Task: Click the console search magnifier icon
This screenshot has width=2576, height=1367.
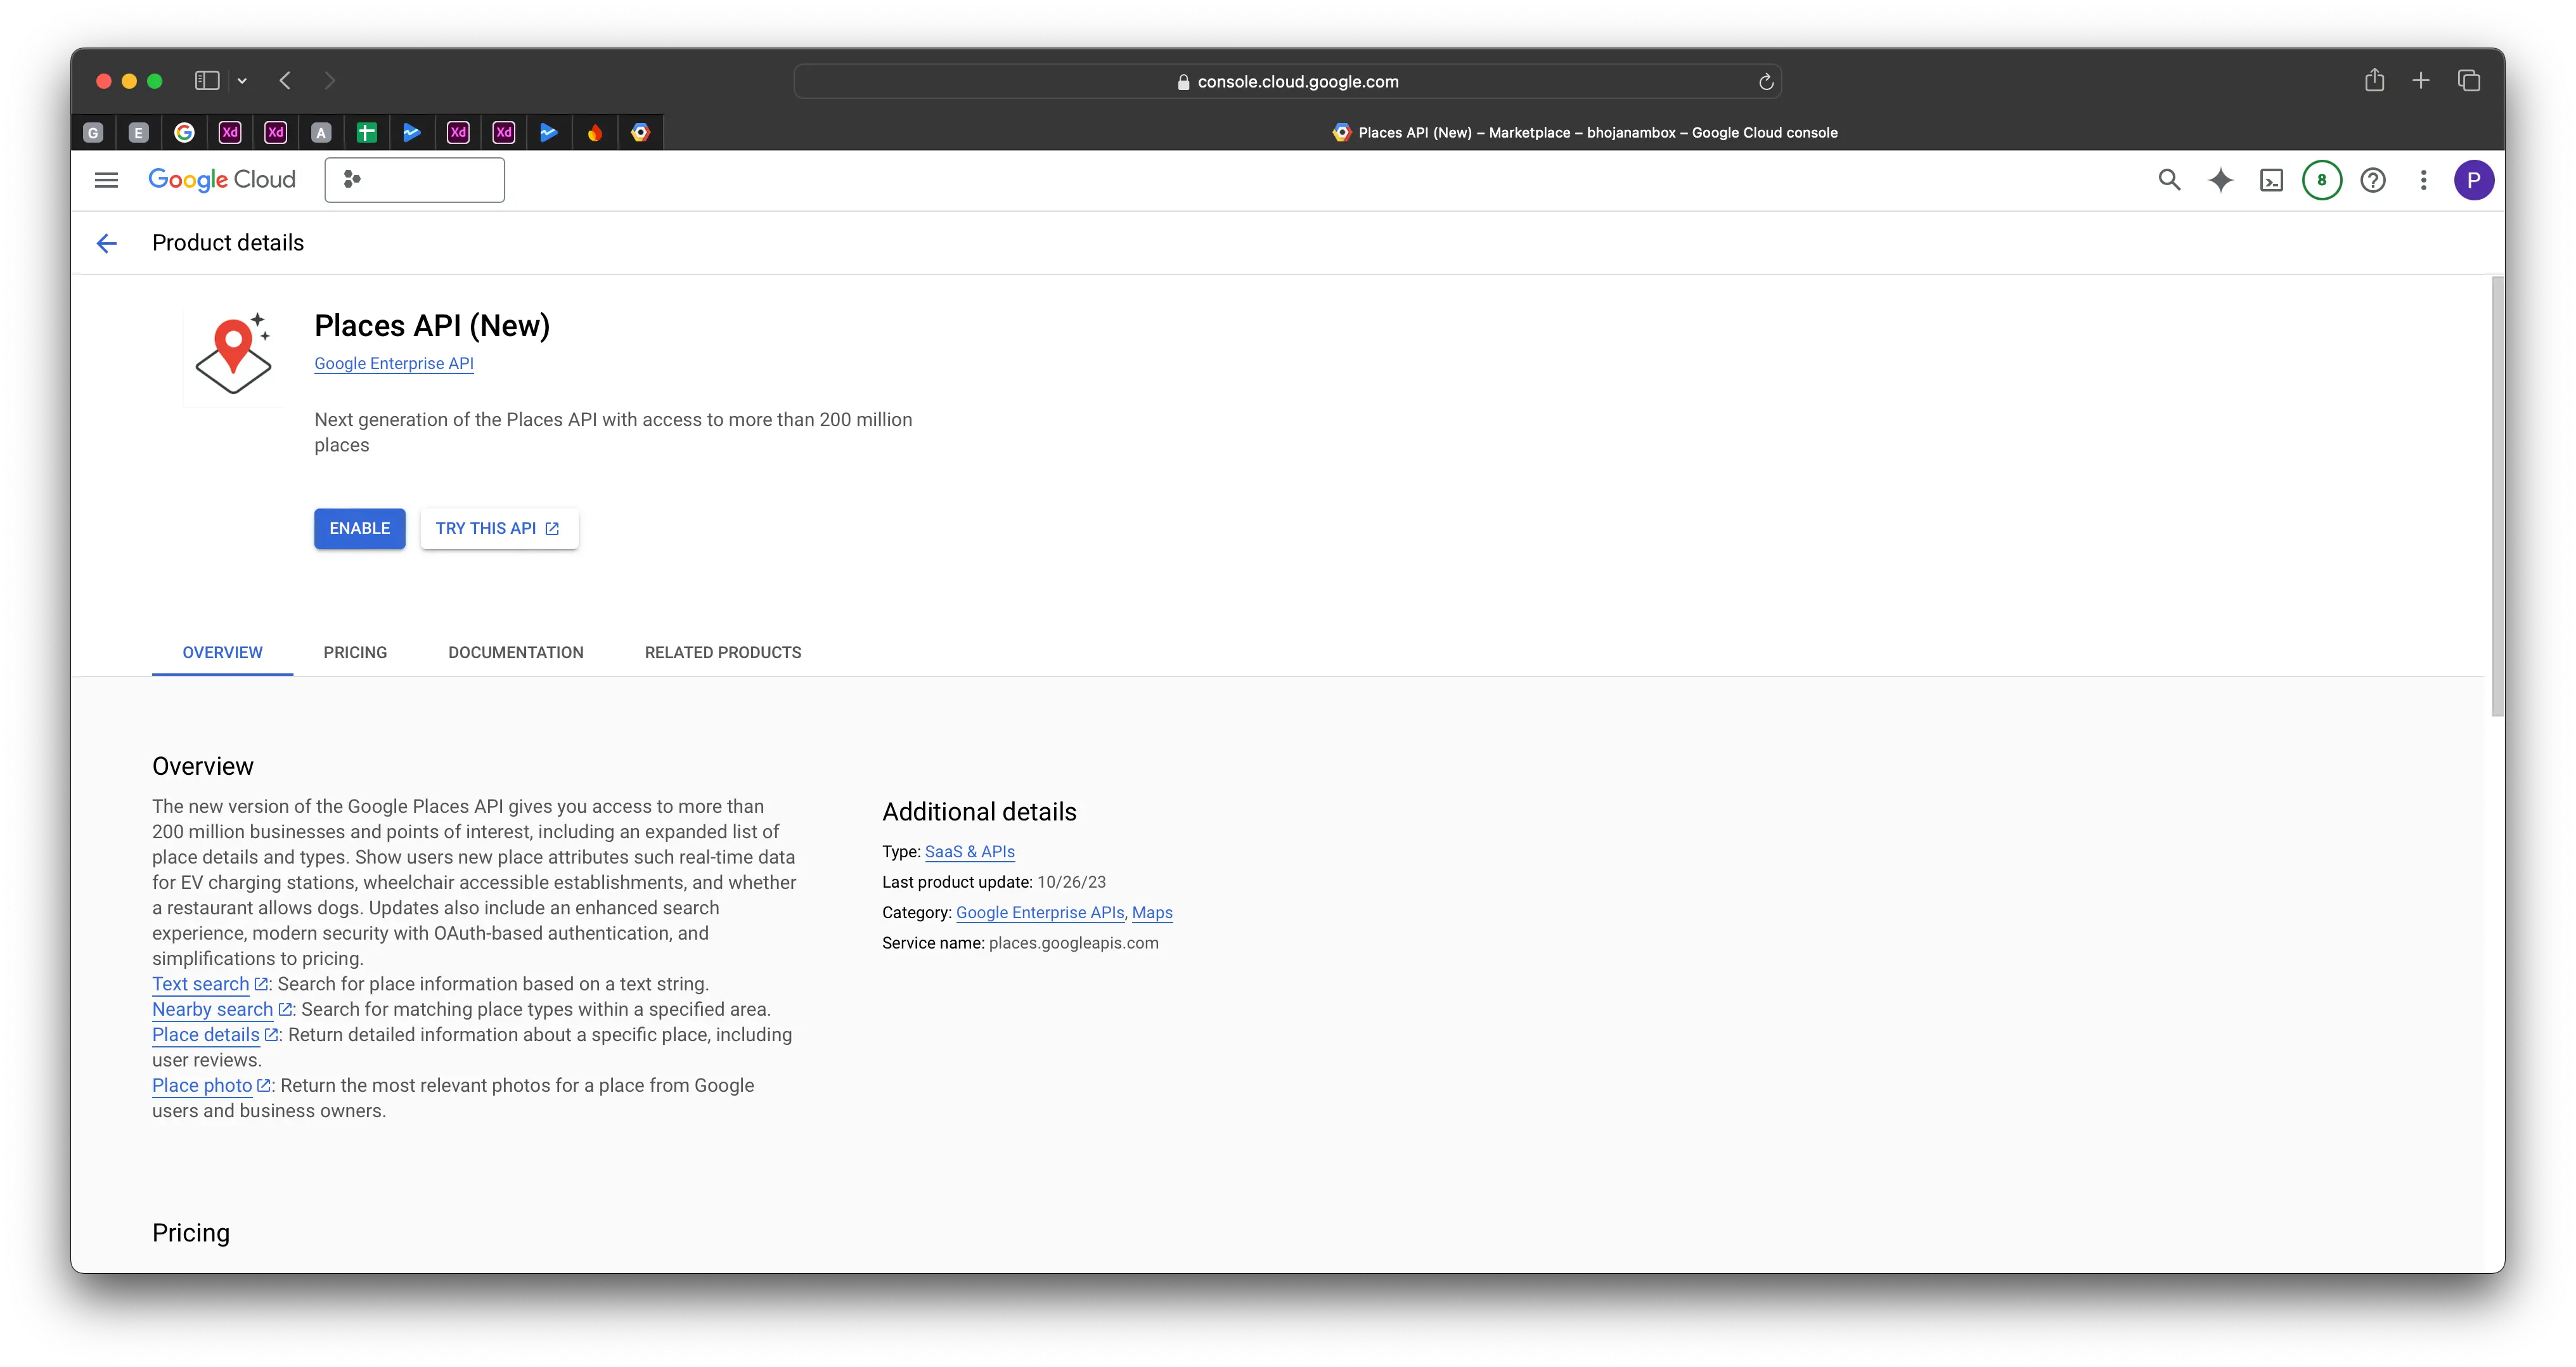Action: pos(2169,180)
